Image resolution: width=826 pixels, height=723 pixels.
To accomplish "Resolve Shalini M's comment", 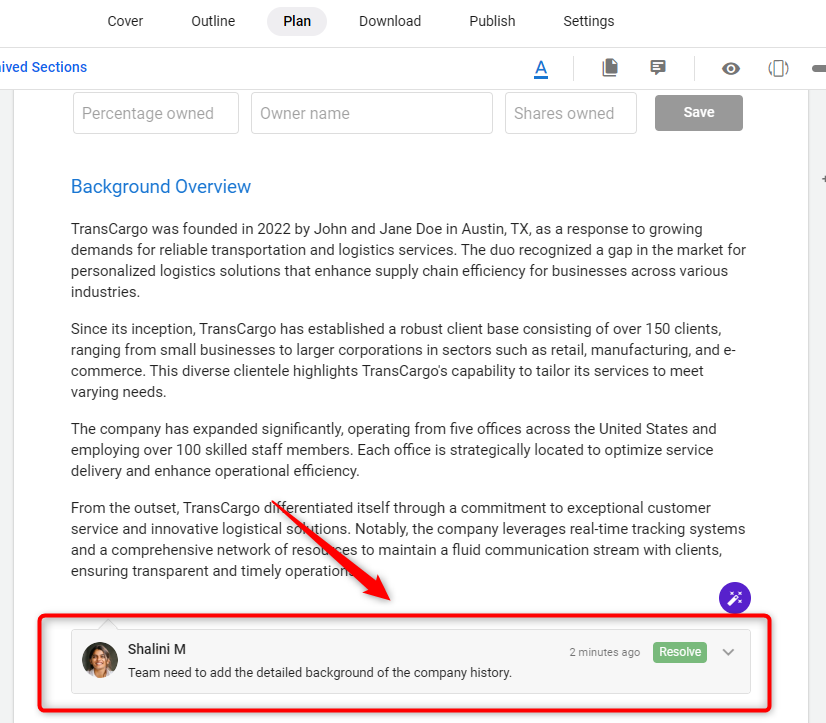I will [680, 652].
